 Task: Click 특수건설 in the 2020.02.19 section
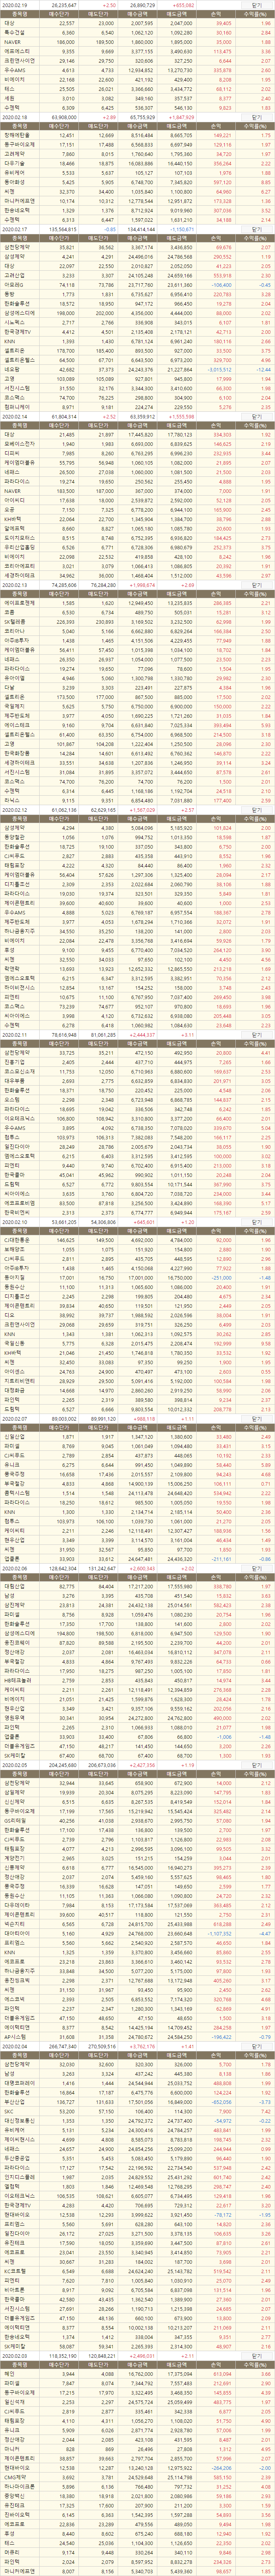[14, 32]
